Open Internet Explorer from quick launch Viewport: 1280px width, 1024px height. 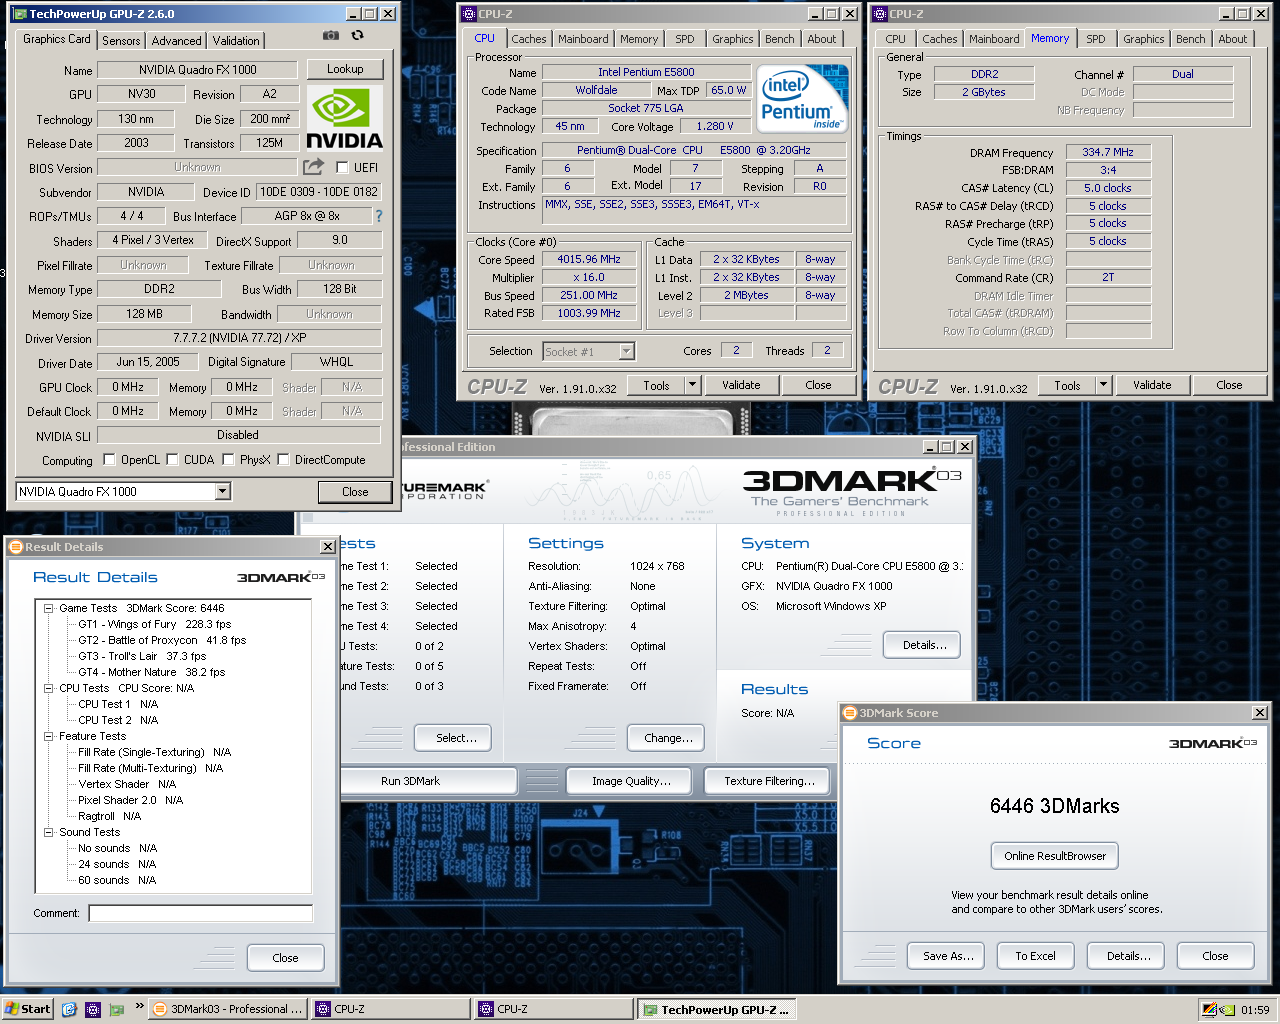(69, 1009)
